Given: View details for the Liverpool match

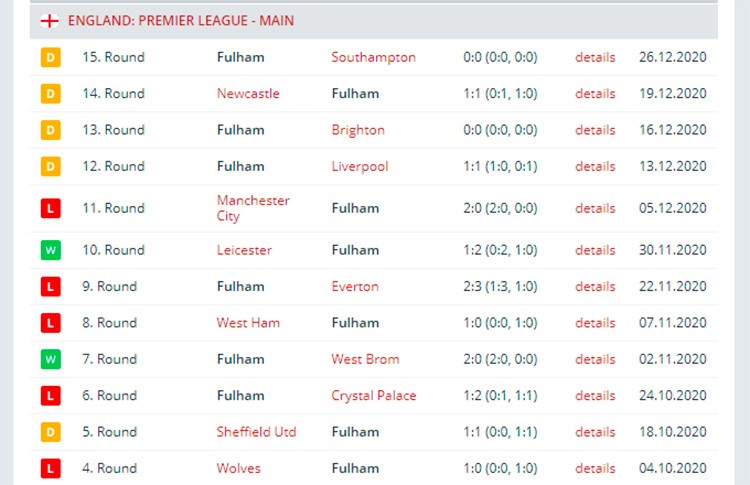Looking at the screenshot, I should 595,166.
